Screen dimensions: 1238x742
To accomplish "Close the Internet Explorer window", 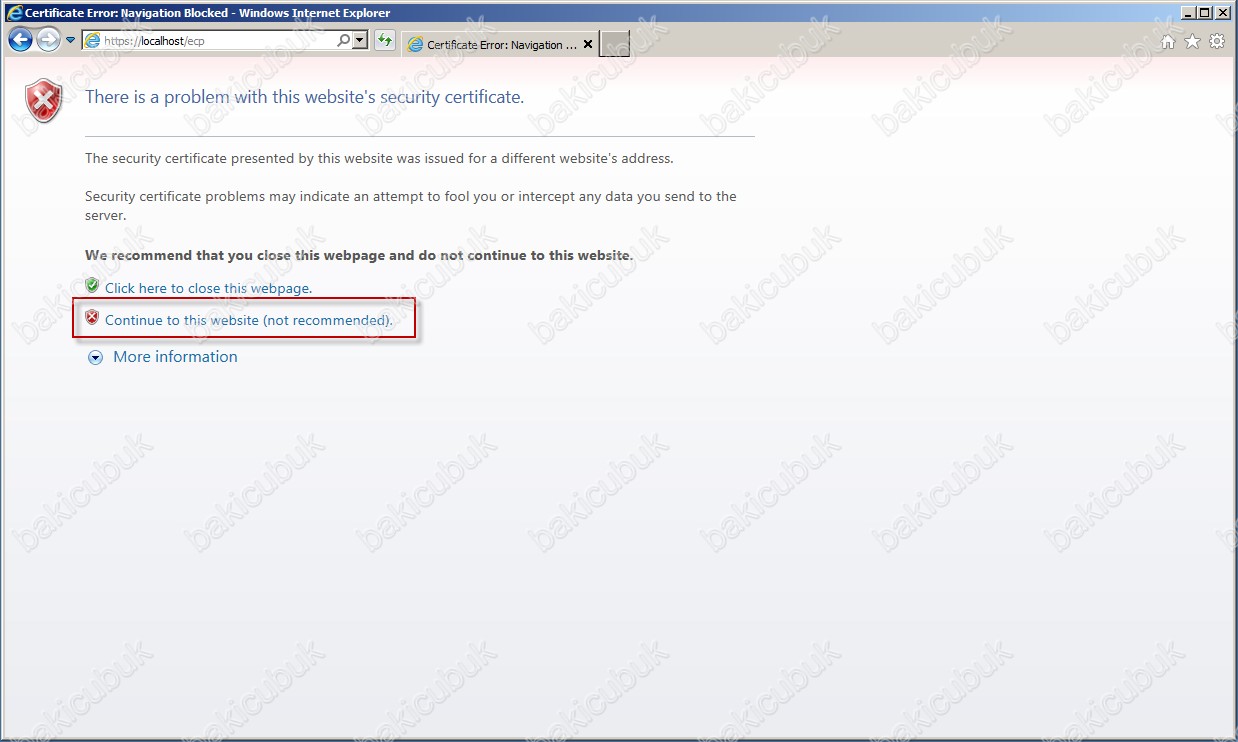I will coord(1222,13).
